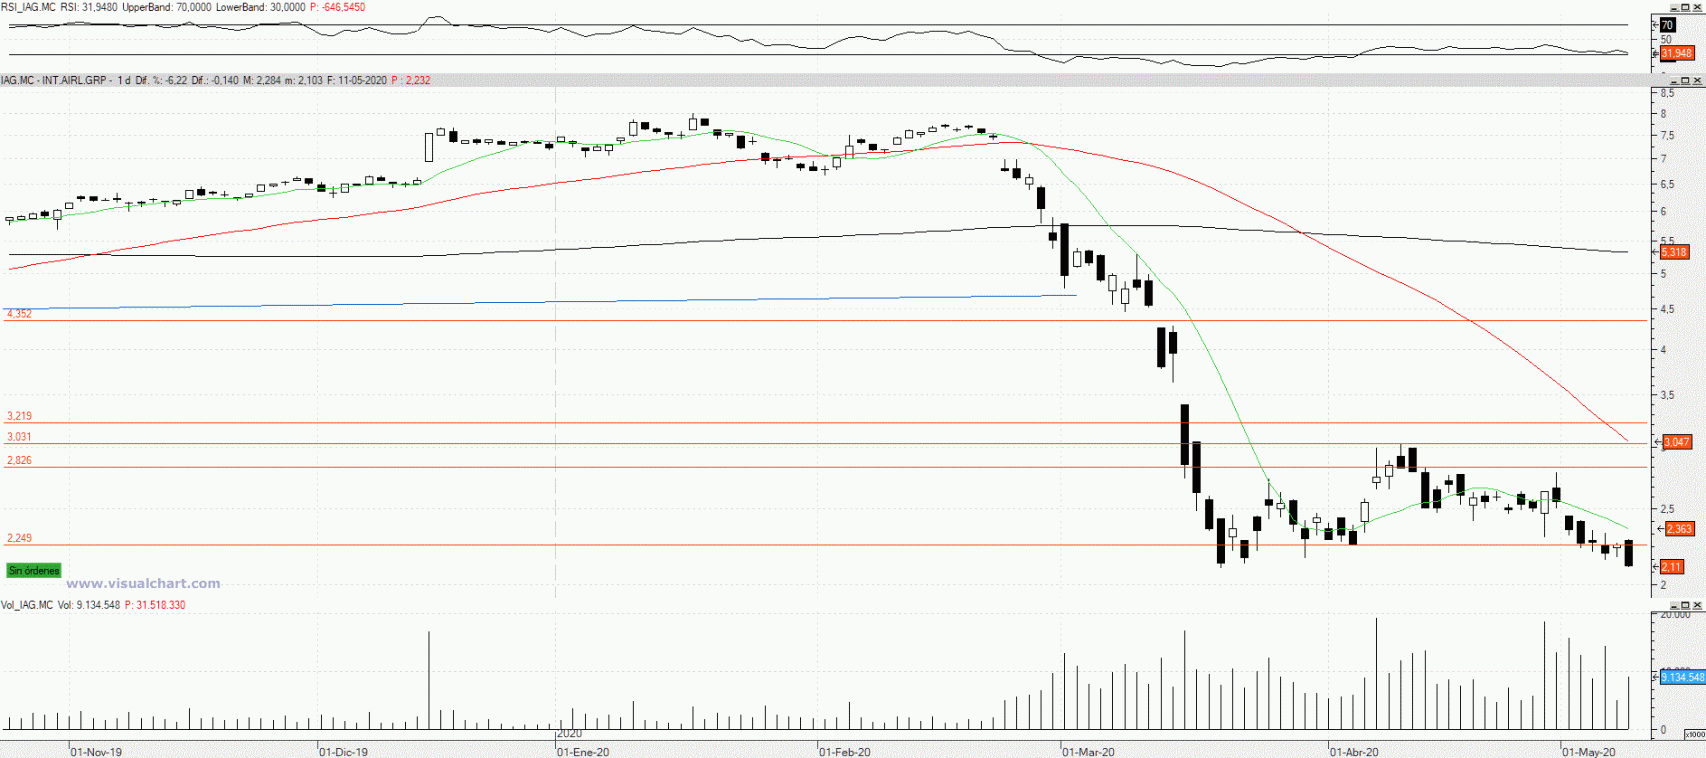Maximize the Vol_IAG.MC volume pane
The image size is (1706, 758).
tap(1685, 605)
